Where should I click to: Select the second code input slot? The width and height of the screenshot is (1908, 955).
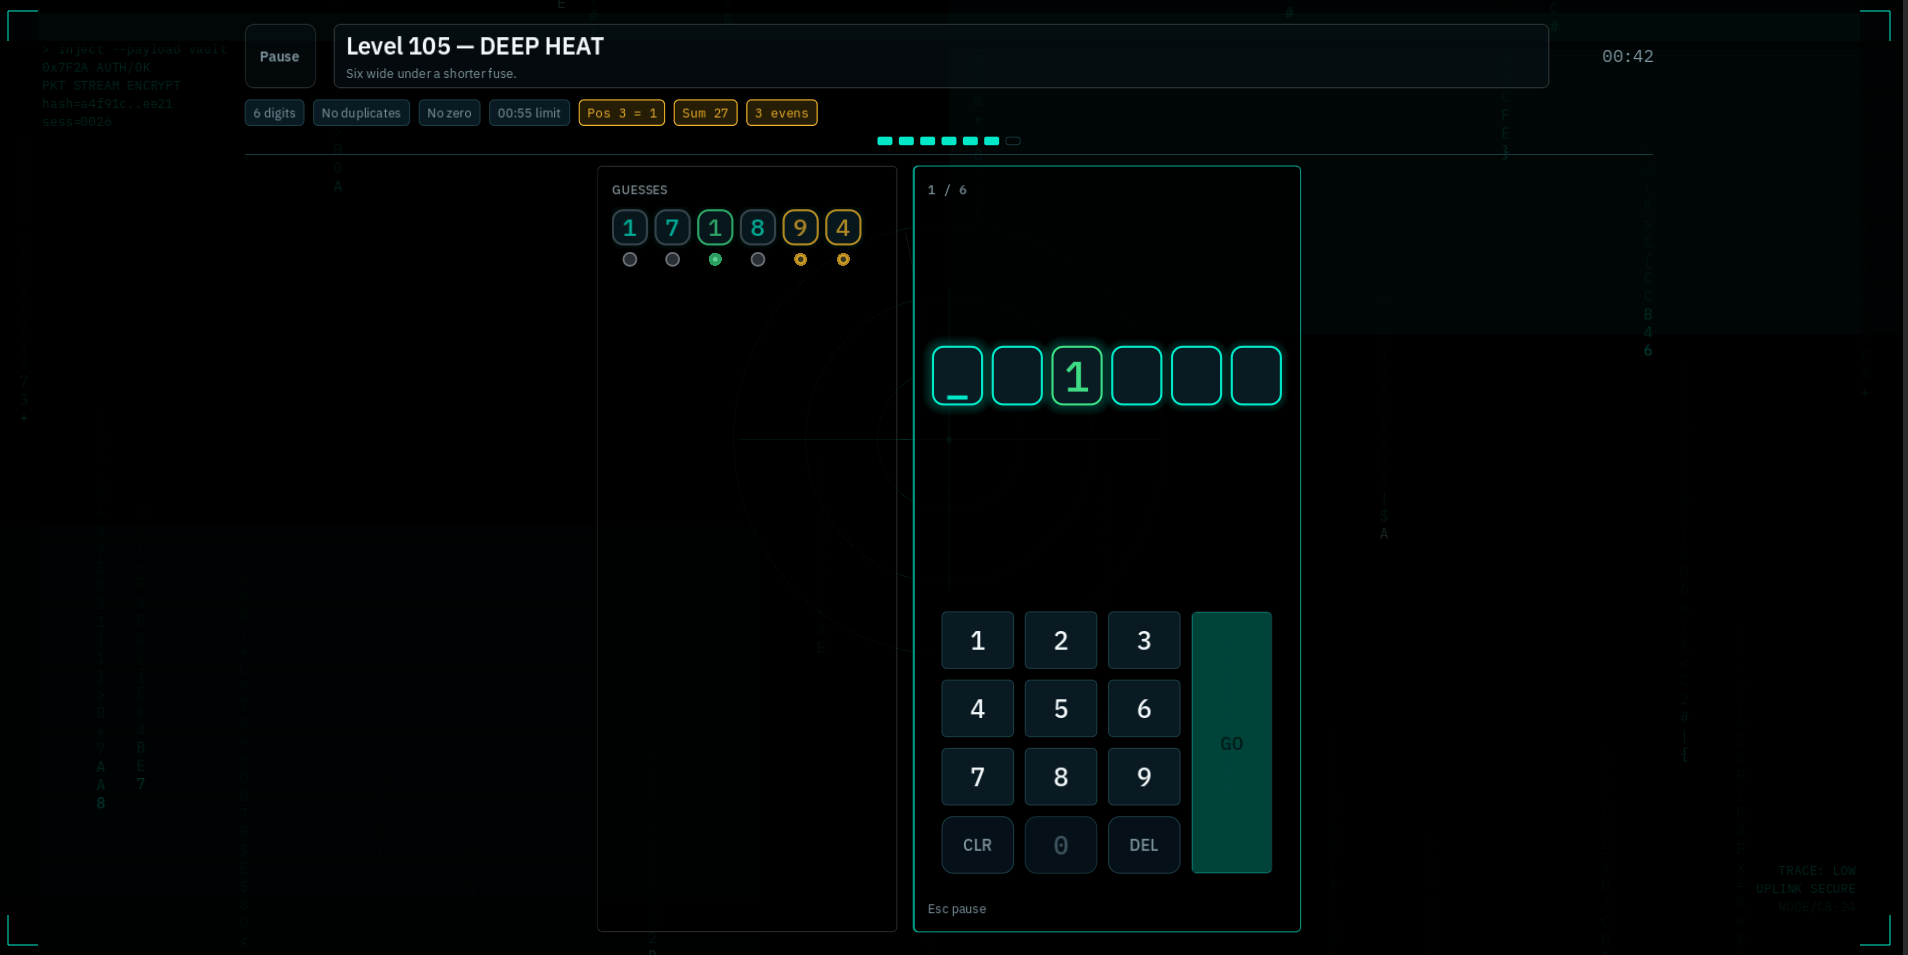[1017, 376]
